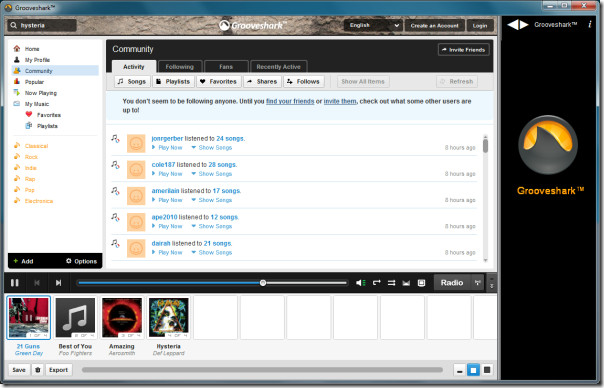Click the Login button
This screenshot has width=604, height=388.
480,25
